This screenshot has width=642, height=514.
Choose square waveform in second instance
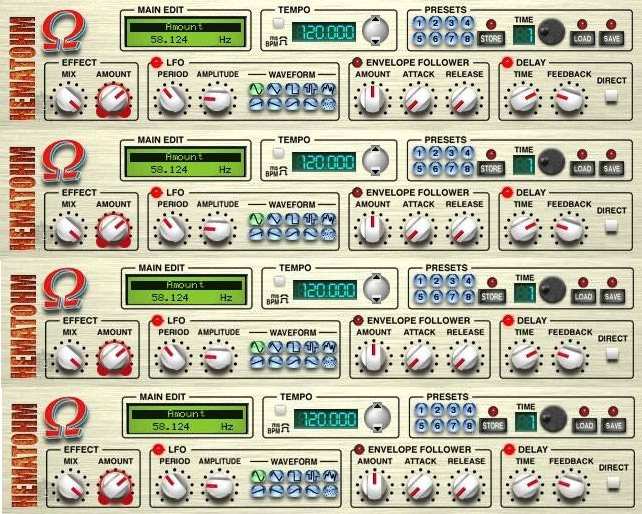coord(292,219)
